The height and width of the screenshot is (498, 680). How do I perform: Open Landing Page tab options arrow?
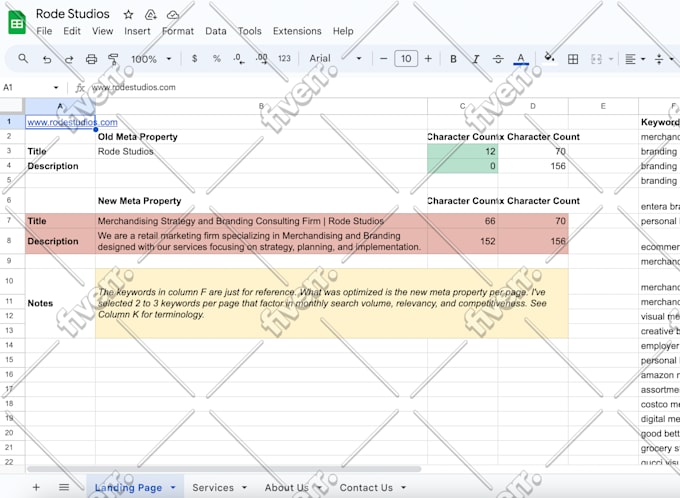click(x=173, y=488)
